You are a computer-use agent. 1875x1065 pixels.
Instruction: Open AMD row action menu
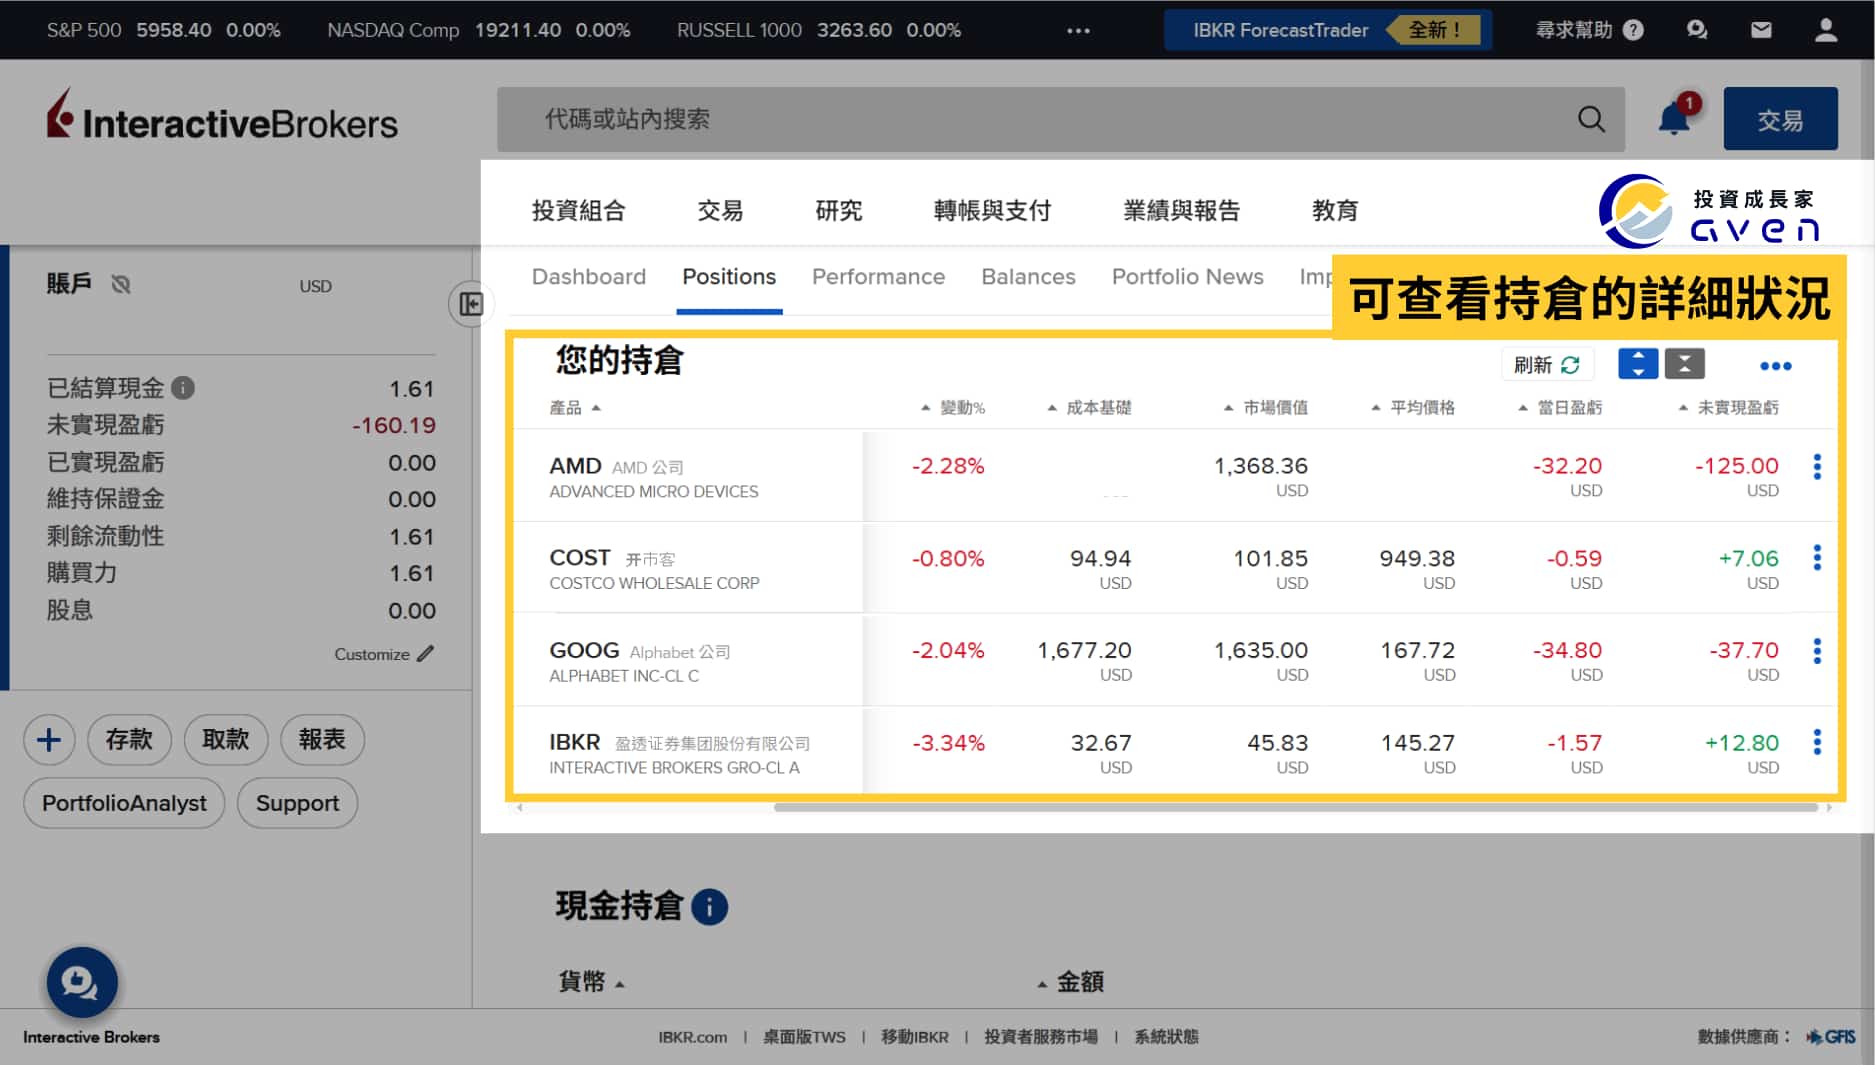click(x=1817, y=467)
